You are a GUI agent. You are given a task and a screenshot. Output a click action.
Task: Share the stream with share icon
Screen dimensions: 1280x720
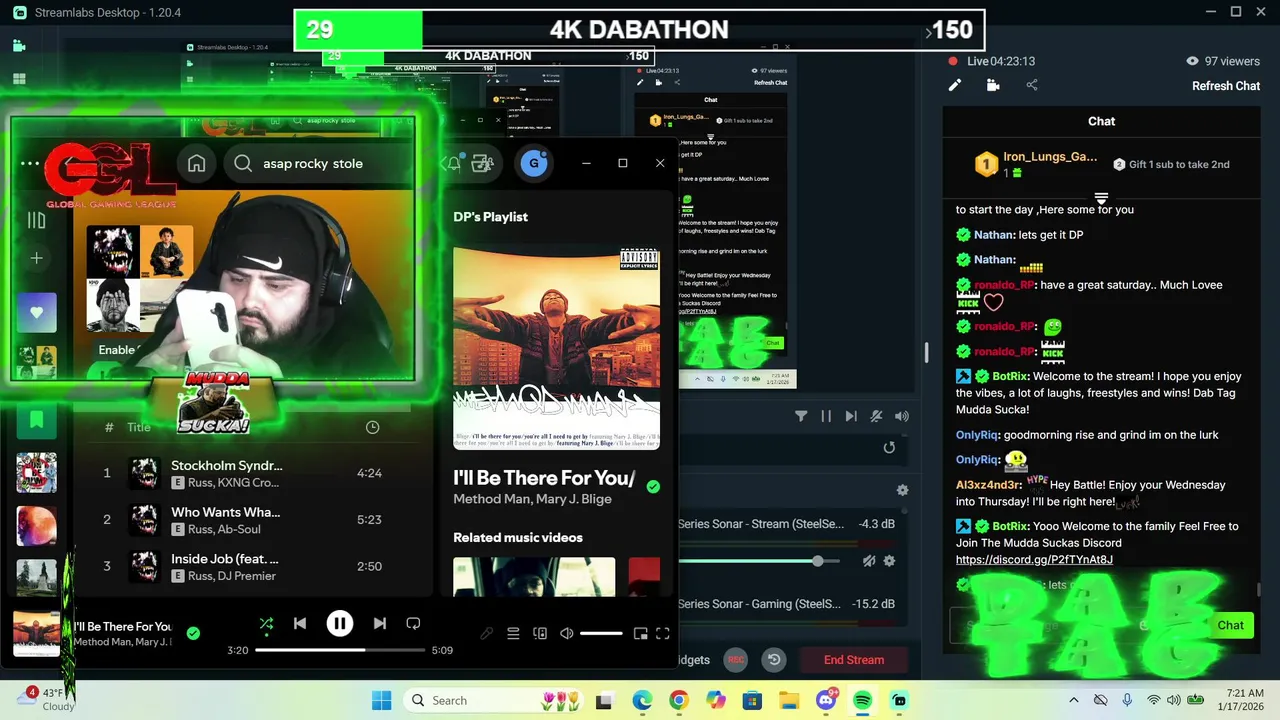[1032, 86]
